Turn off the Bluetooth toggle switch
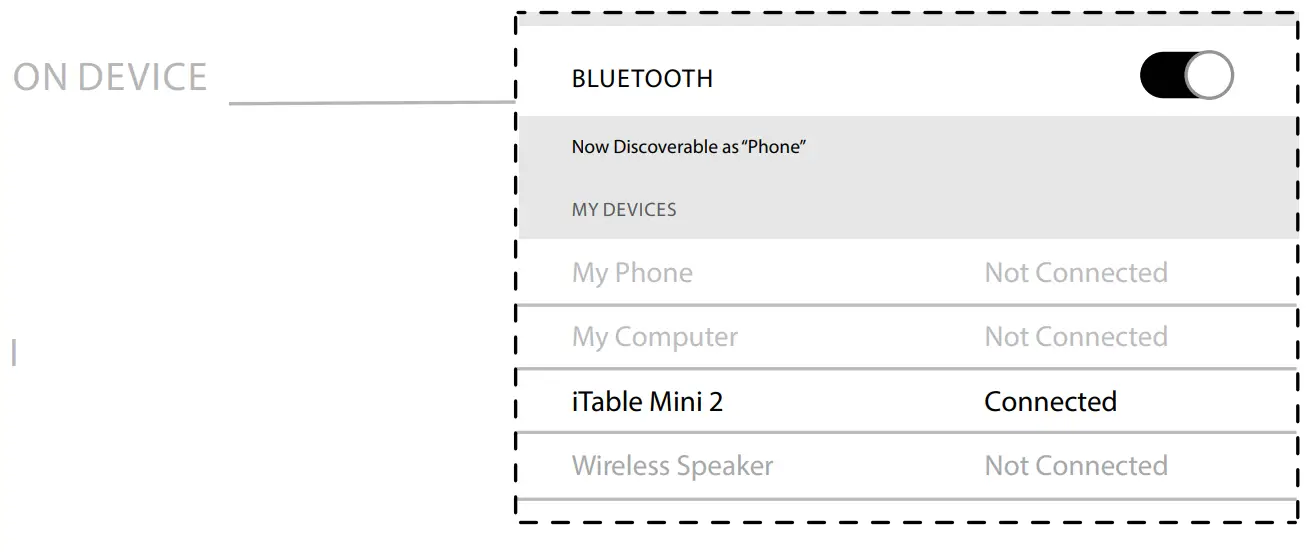 pyautogui.click(x=1186, y=76)
